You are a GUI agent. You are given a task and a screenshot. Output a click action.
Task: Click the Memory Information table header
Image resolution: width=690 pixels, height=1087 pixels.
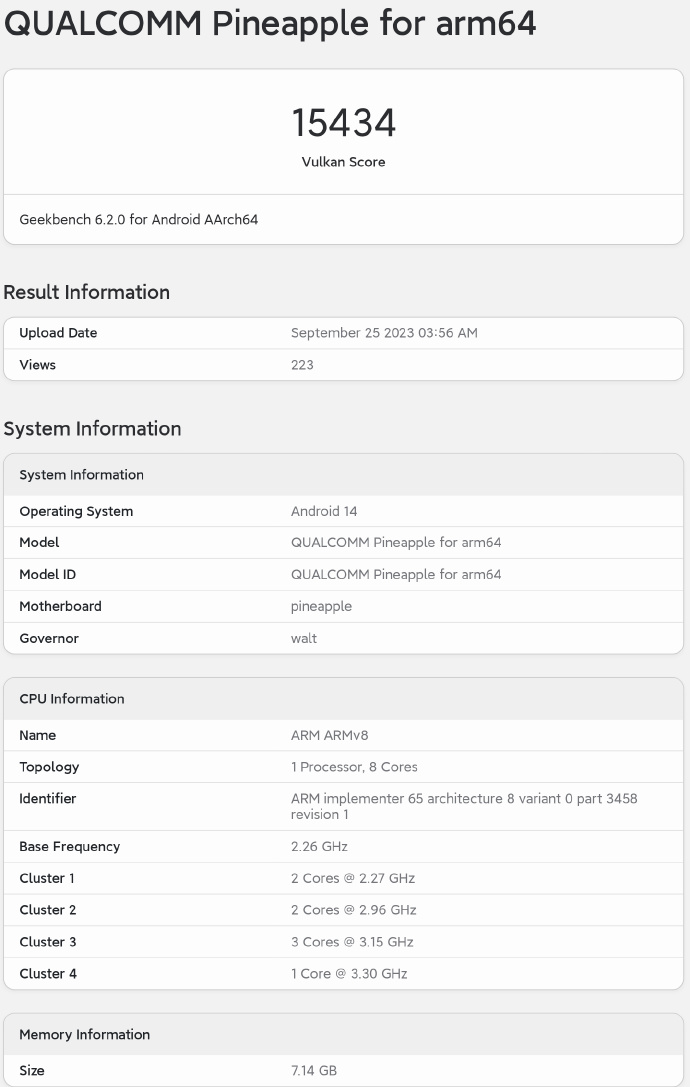tap(85, 1035)
